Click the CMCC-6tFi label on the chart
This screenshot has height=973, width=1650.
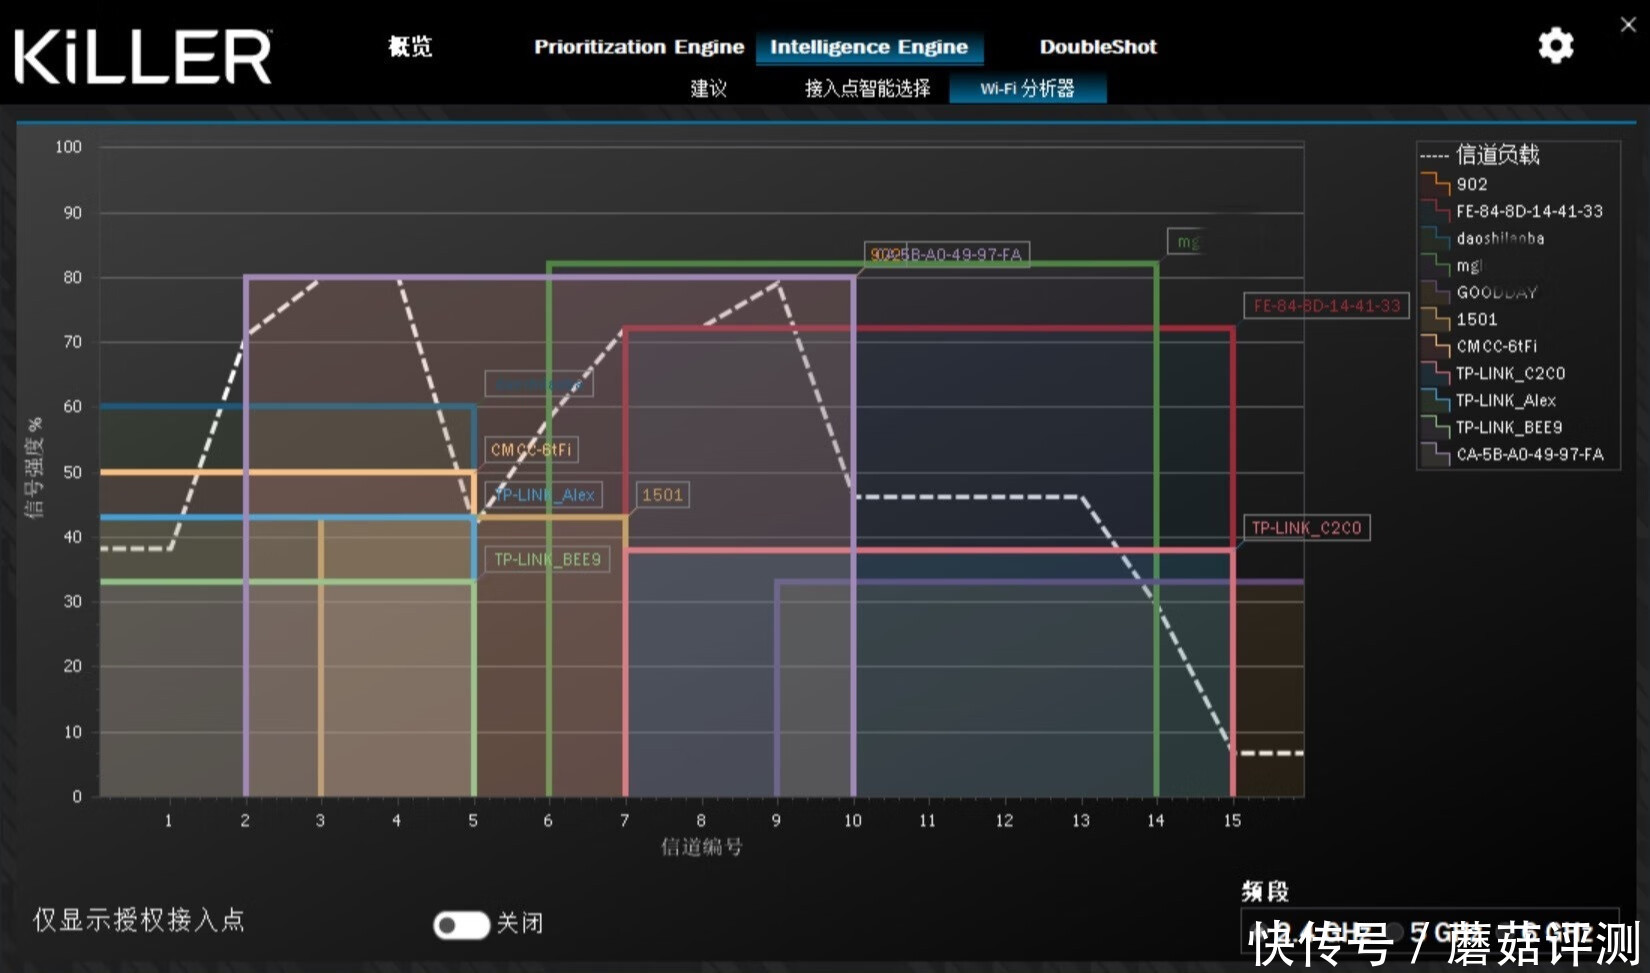point(531,450)
